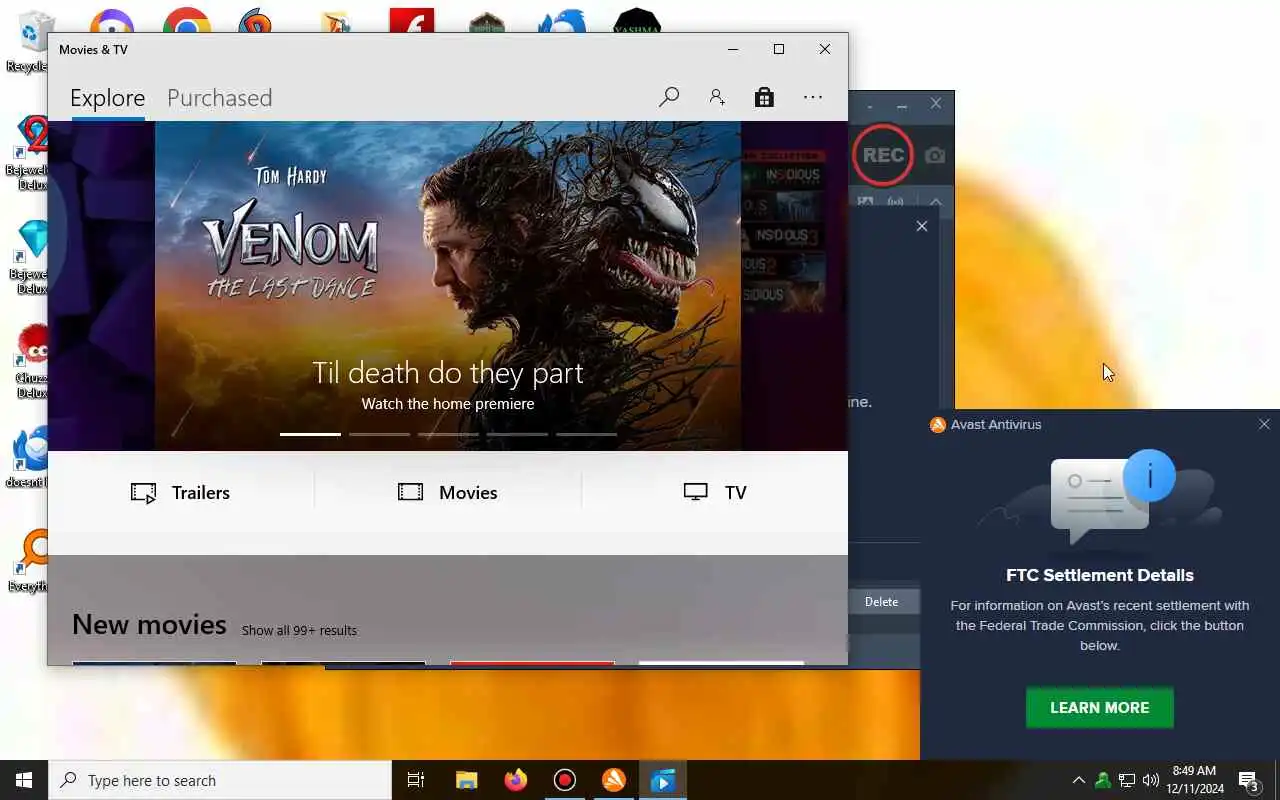Open Task View on the taskbar
Screen dimensions: 1280x800
[x=416, y=780]
